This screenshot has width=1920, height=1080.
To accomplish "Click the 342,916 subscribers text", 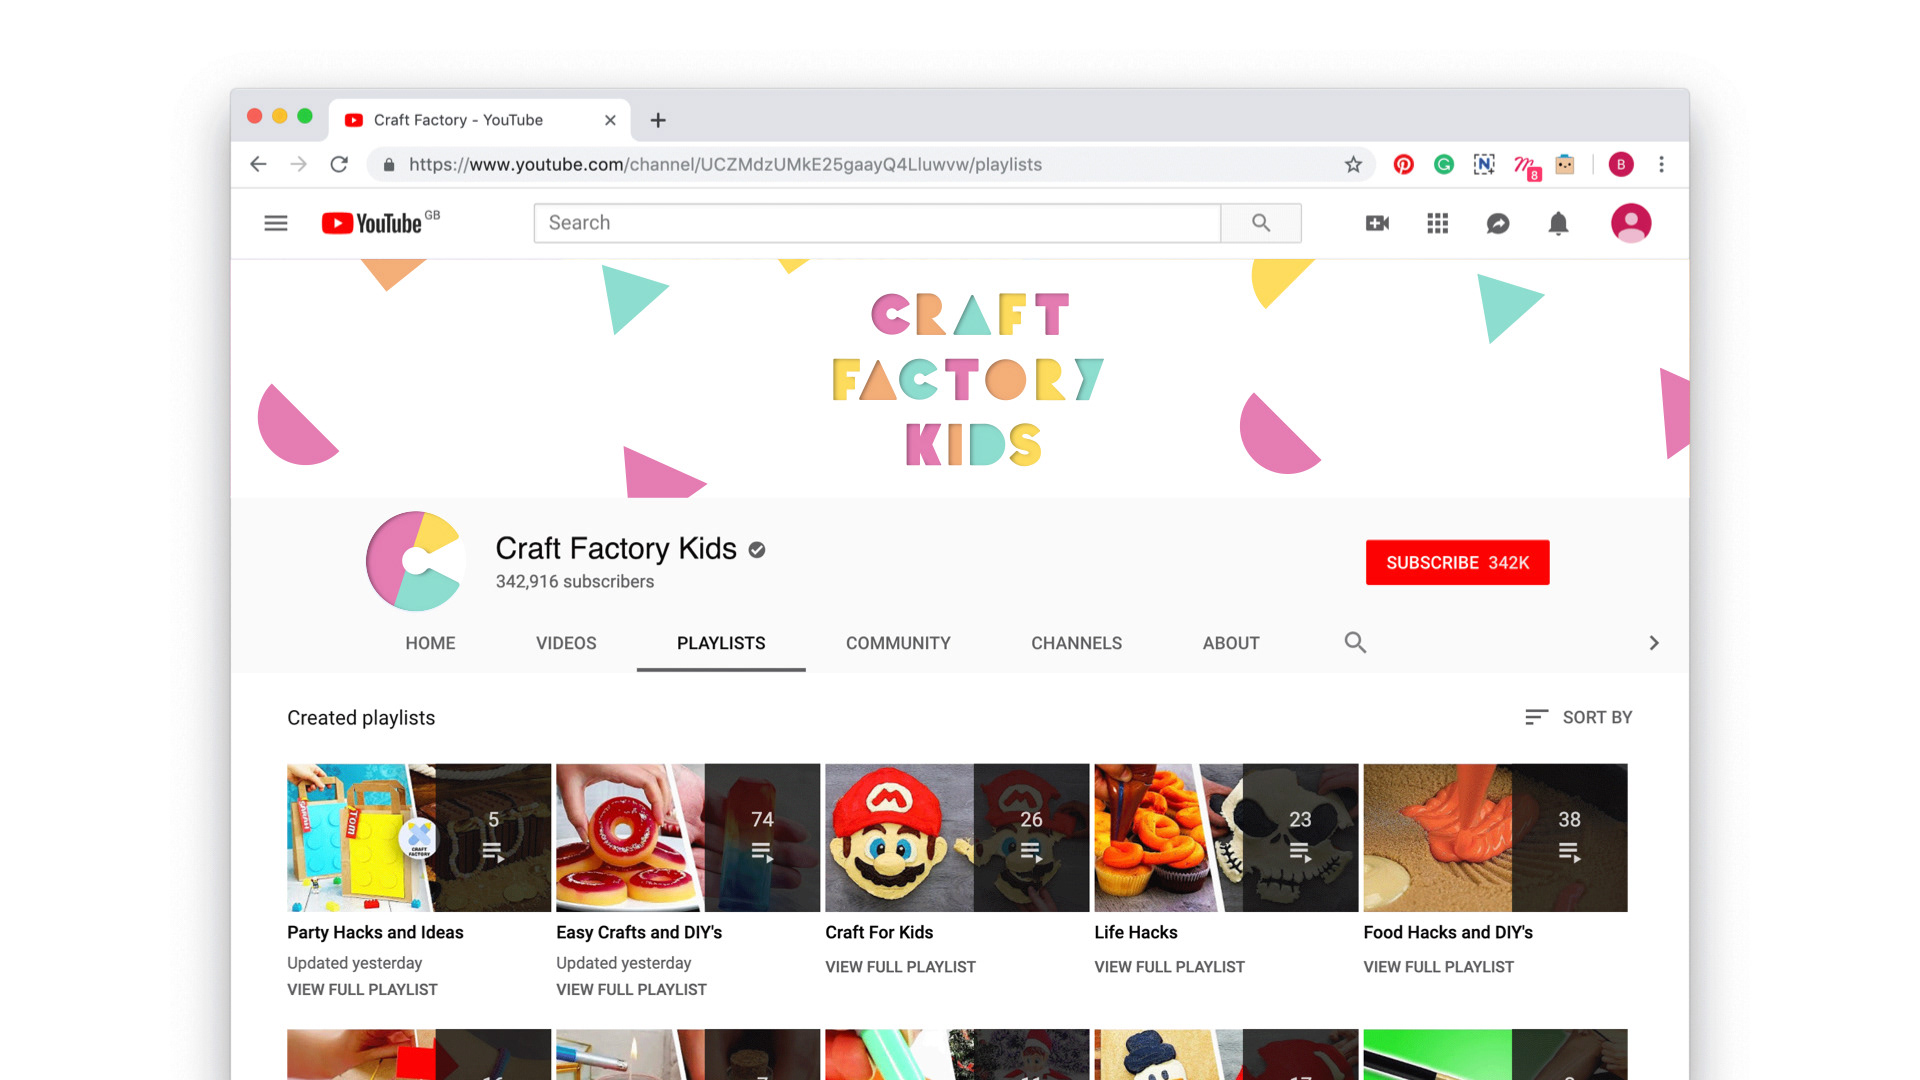I will click(x=574, y=581).
